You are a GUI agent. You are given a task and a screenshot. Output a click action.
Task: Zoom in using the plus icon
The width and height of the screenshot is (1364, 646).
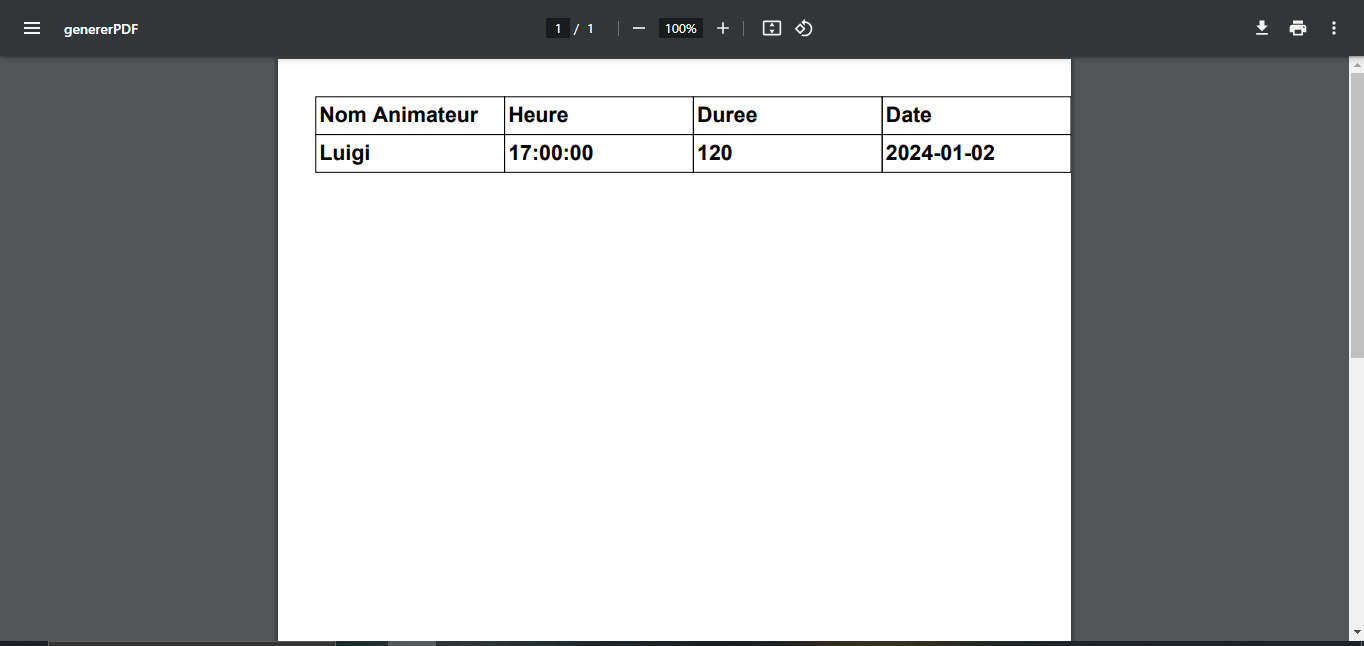point(723,28)
